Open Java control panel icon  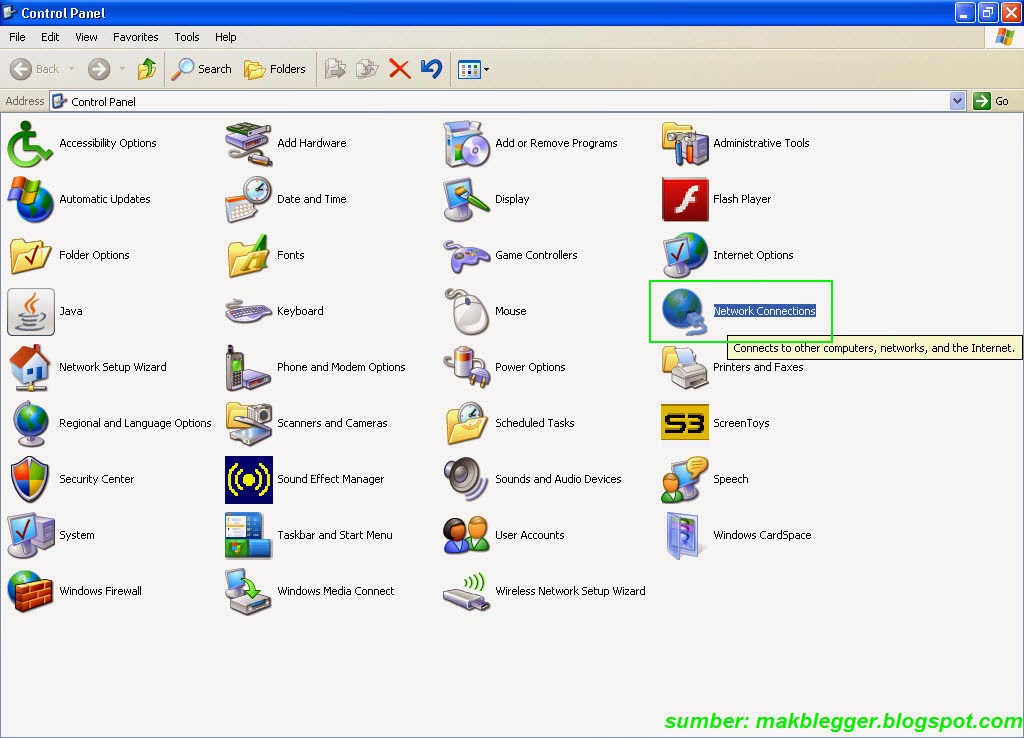pos(31,312)
